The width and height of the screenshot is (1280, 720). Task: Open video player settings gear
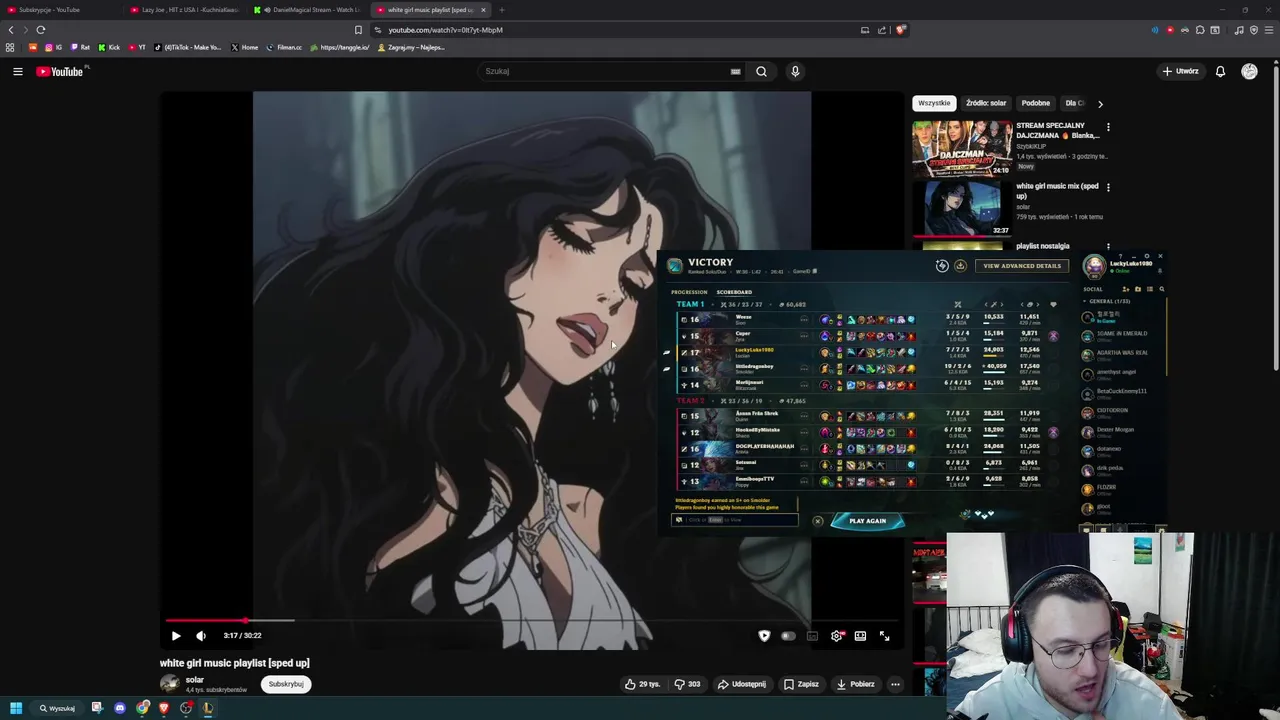point(837,635)
